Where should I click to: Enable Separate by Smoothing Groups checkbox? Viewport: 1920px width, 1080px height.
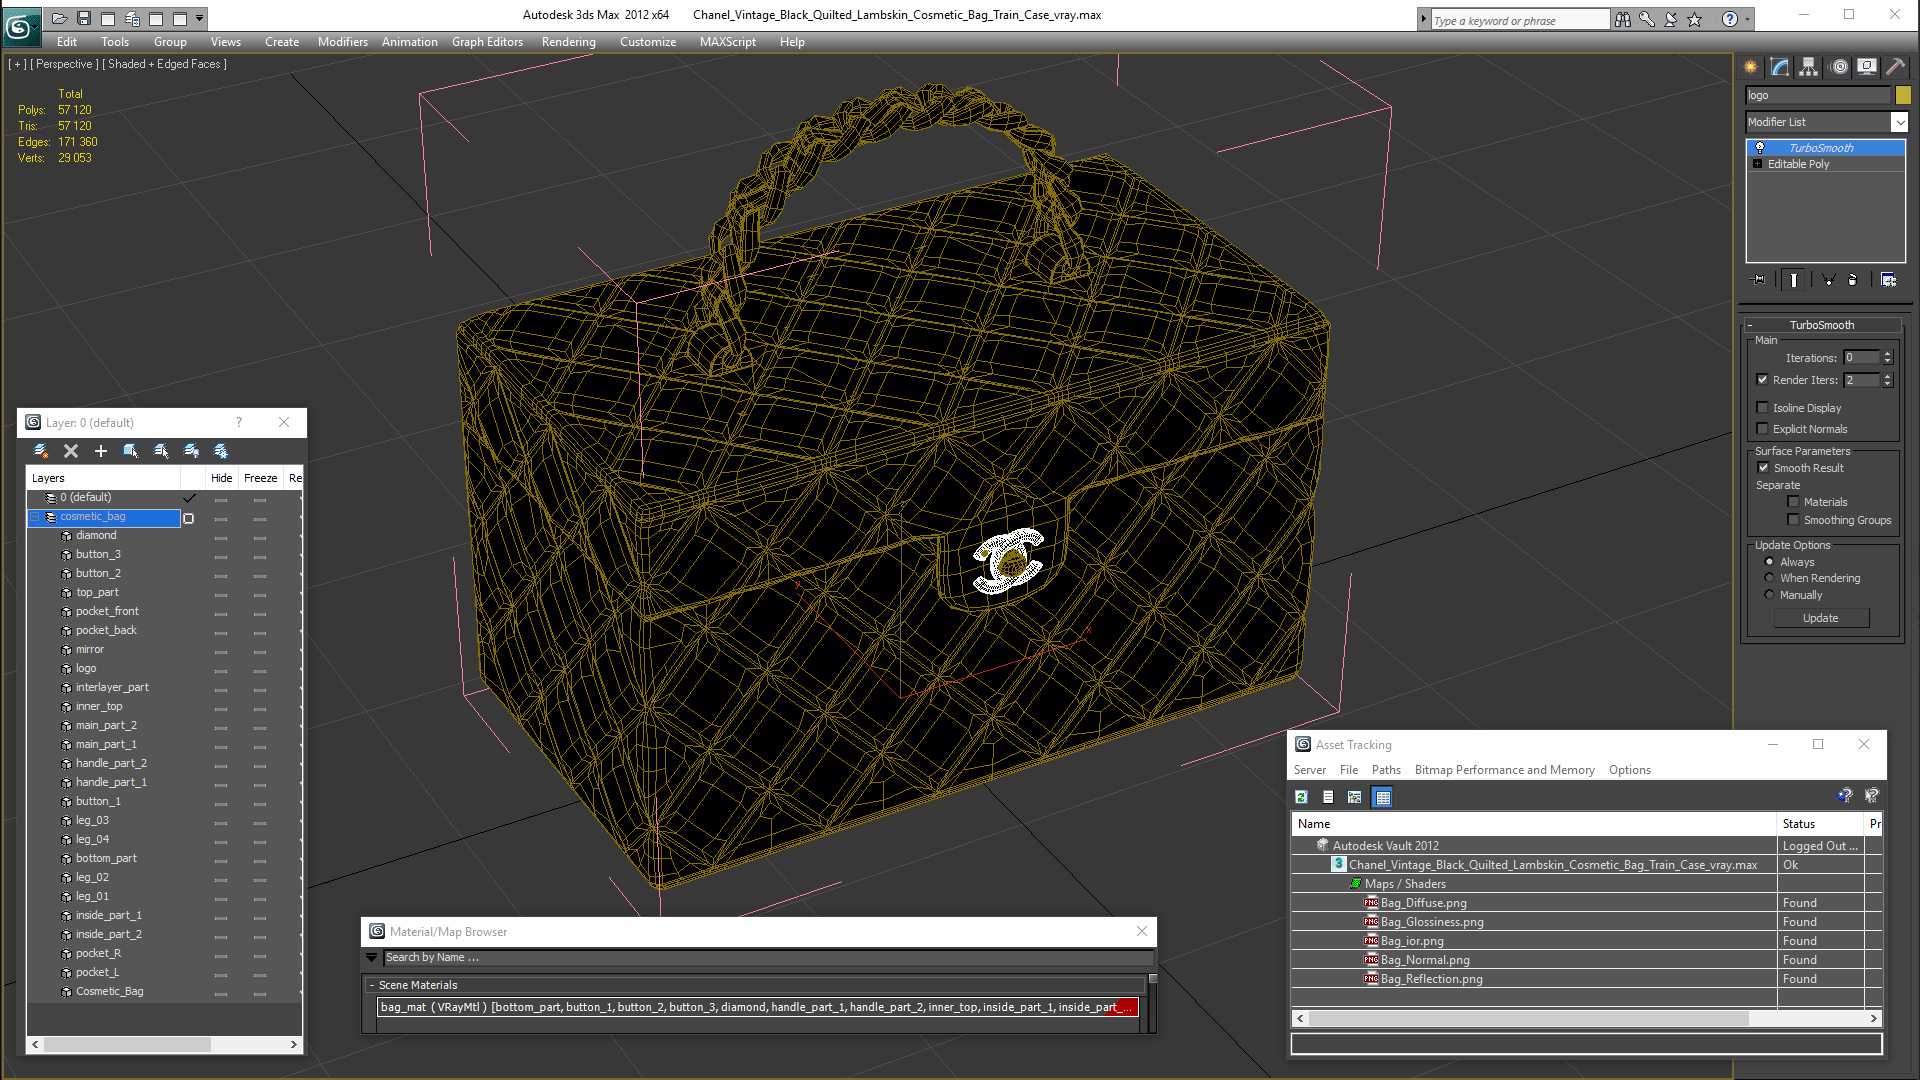pos(1794,520)
